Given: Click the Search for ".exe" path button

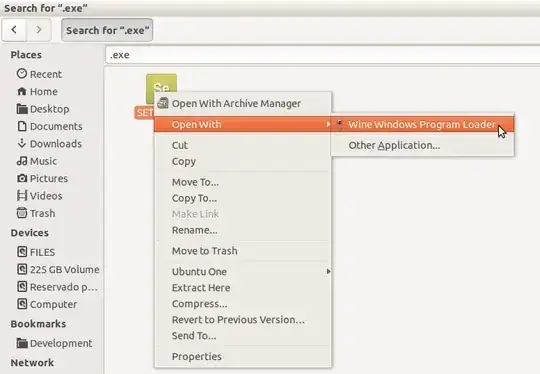Looking at the screenshot, I should pyautogui.click(x=107, y=30).
